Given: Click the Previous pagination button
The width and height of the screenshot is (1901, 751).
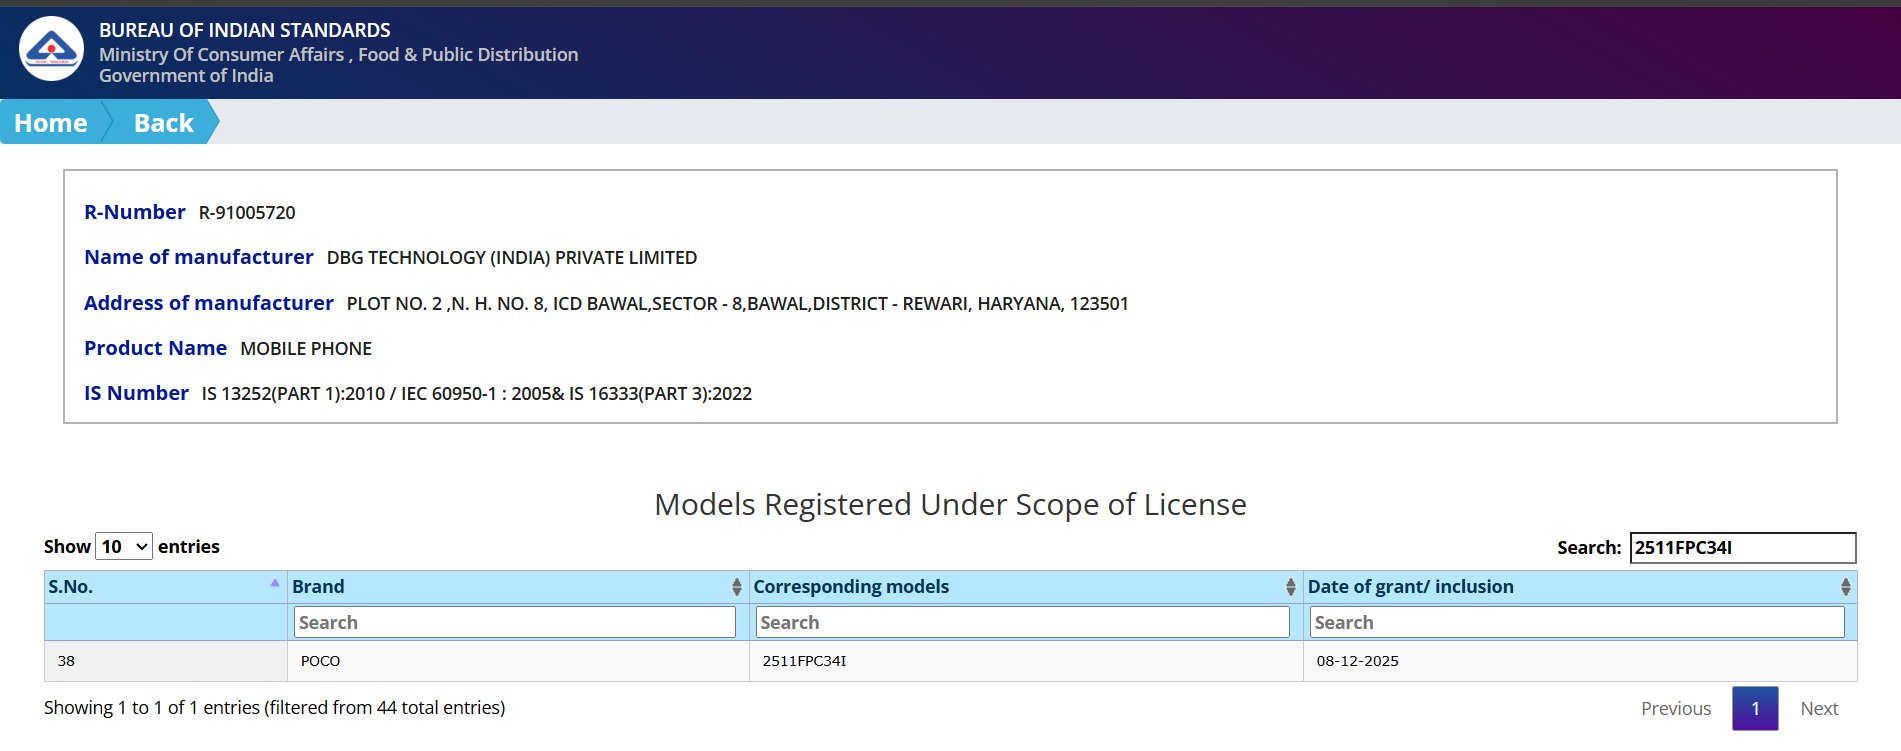Looking at the screenshot, I should (x=1675, y=708).
